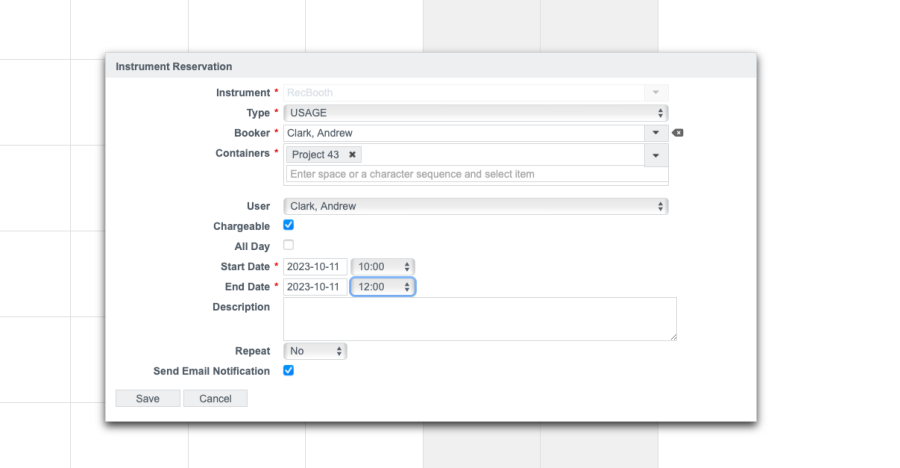
Task: Open the Booker dropdown arrow
Action: point(656,132)
